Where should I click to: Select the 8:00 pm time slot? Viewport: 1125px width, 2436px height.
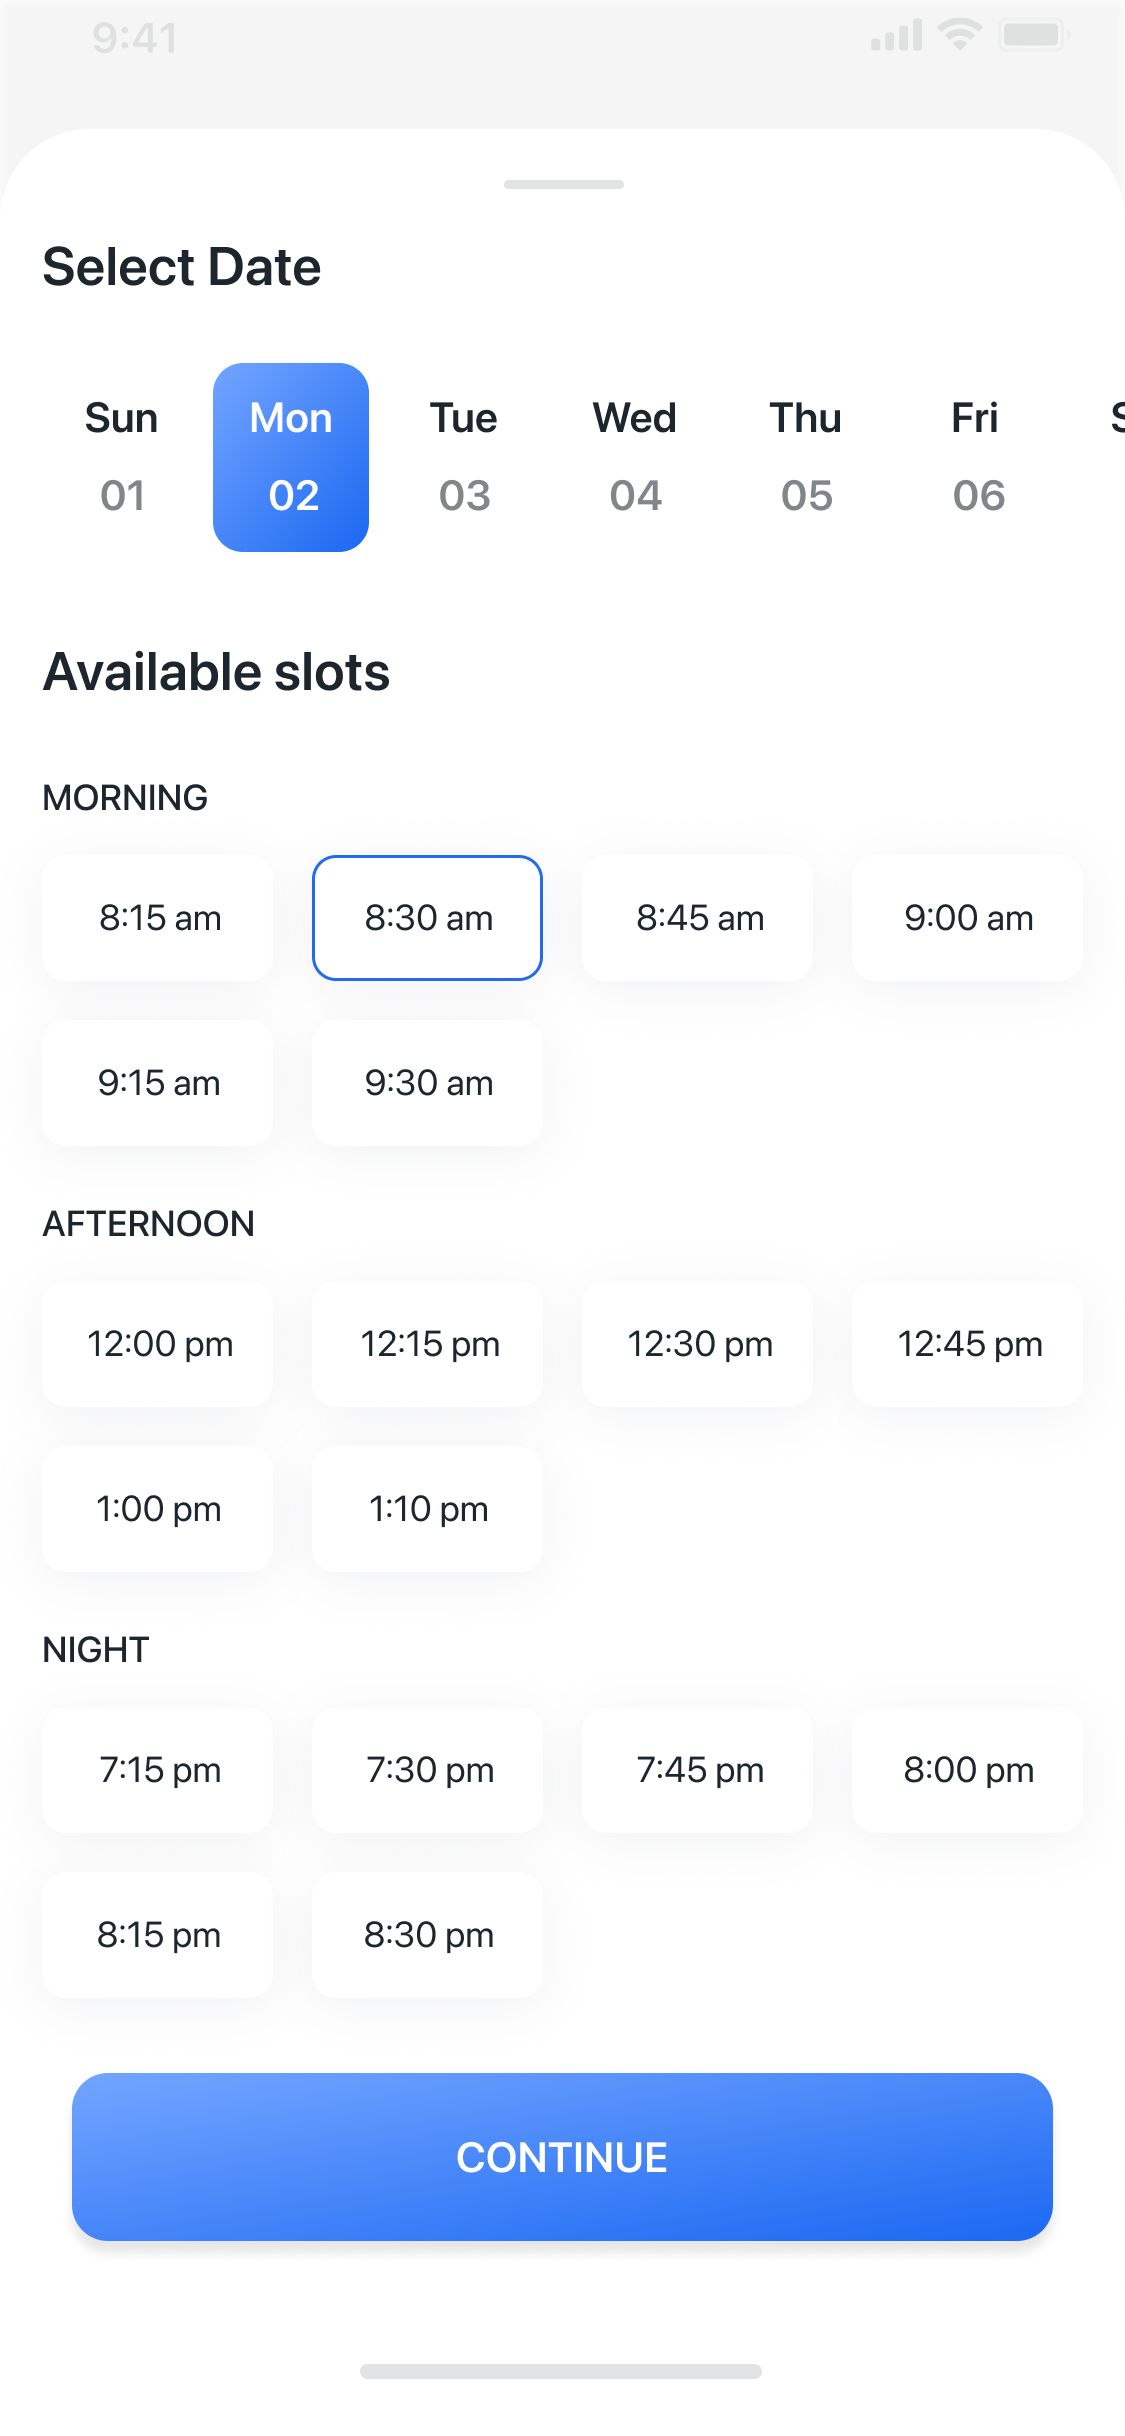(x=968, y=1770)
